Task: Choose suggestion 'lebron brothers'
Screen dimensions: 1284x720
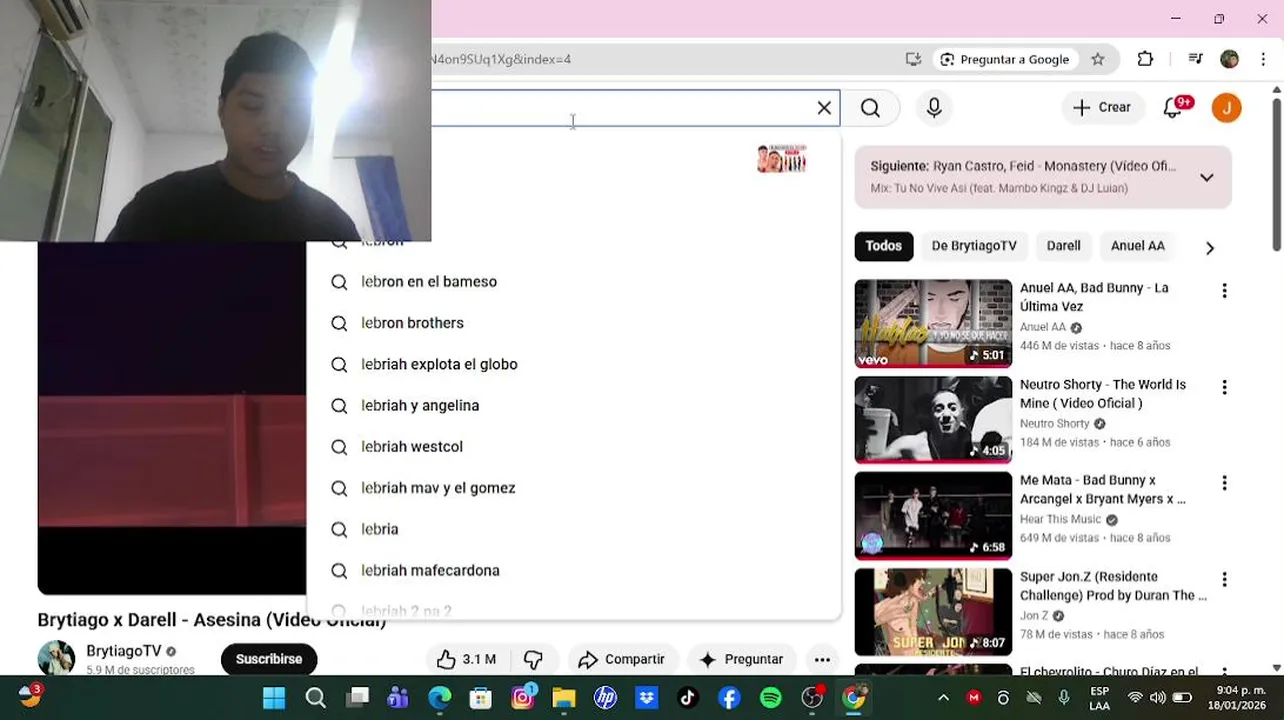Action: pos(574,323)
